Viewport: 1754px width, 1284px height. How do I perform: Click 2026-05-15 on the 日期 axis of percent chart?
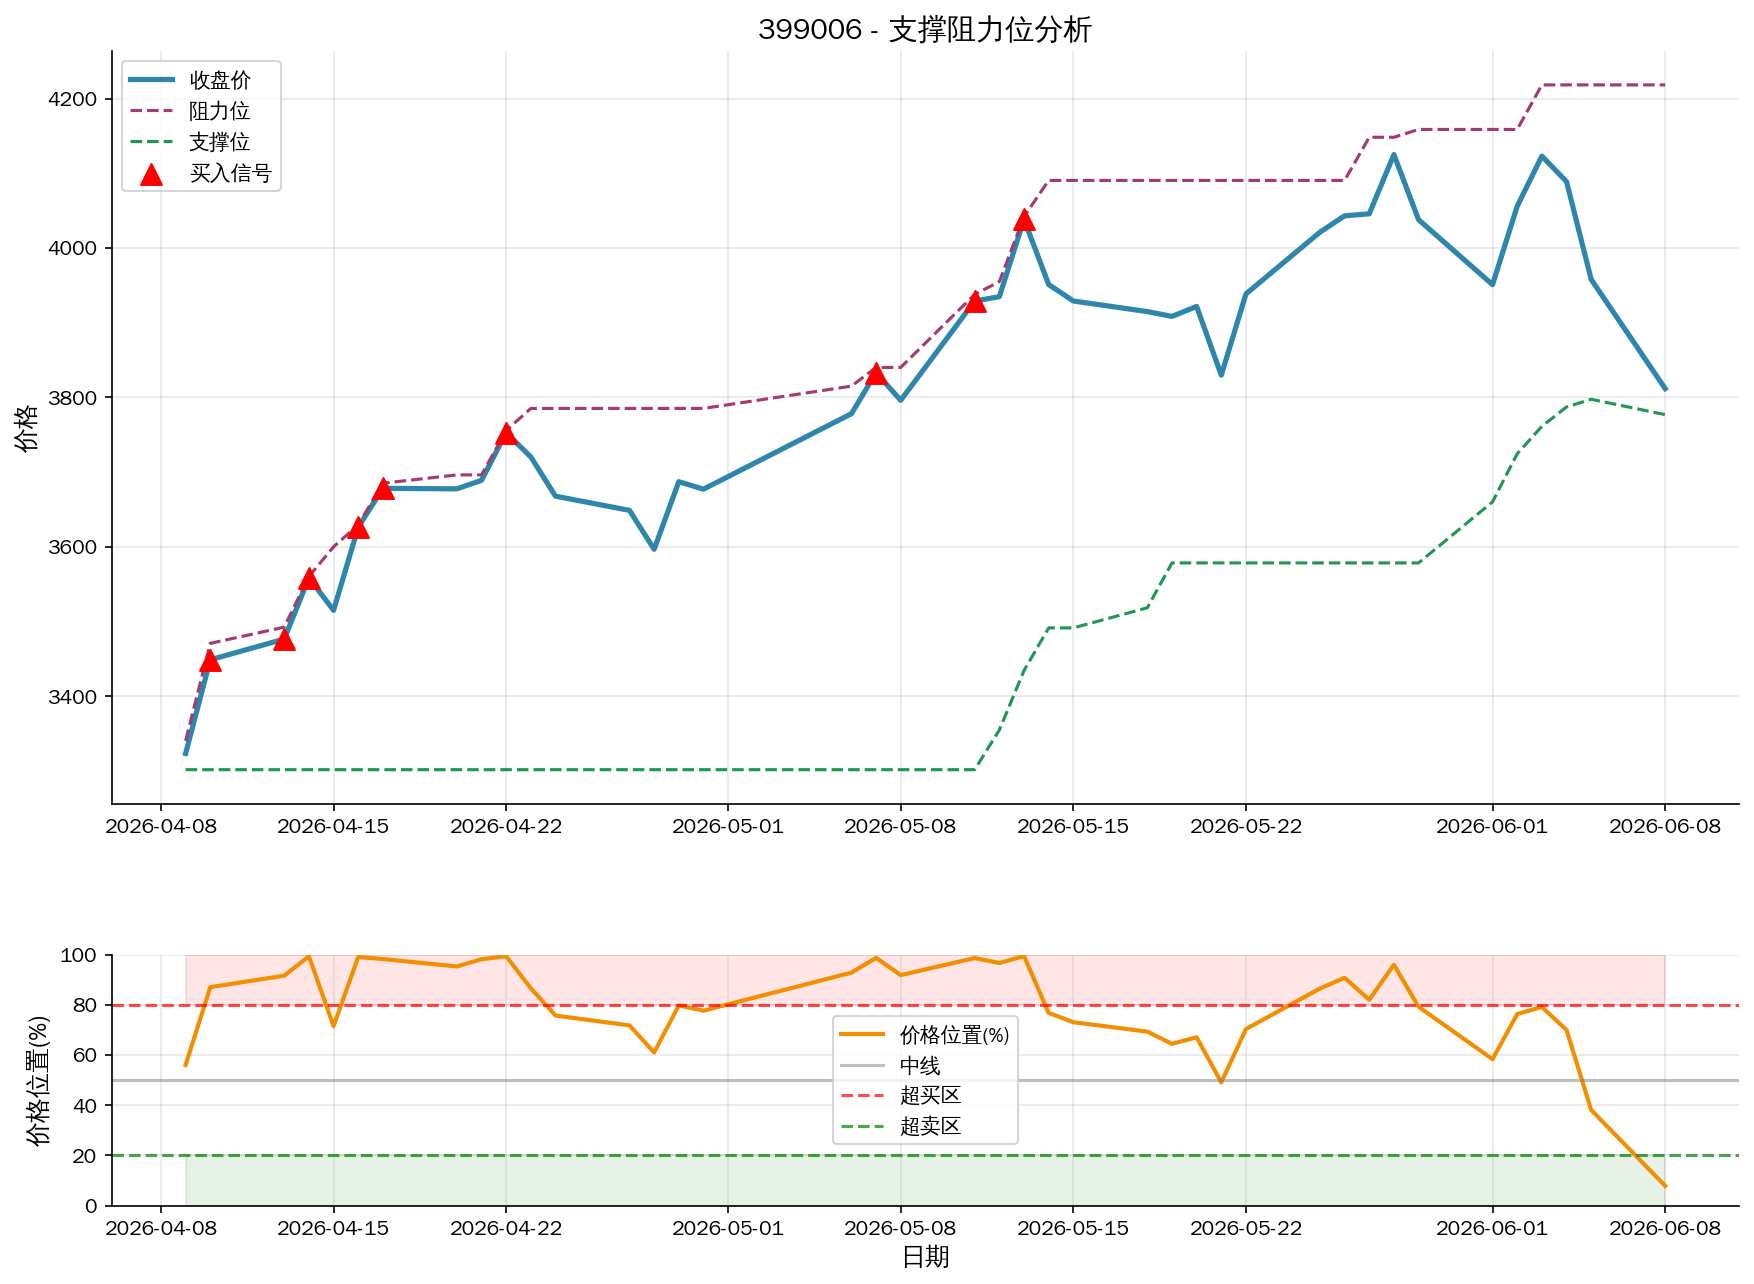click(1073, 1229)
